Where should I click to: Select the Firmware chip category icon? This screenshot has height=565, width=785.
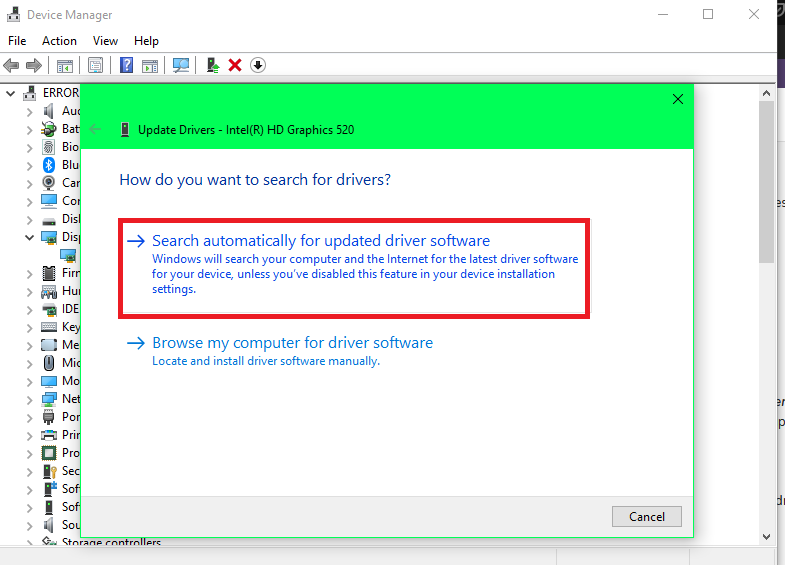(x=49, y=273)
